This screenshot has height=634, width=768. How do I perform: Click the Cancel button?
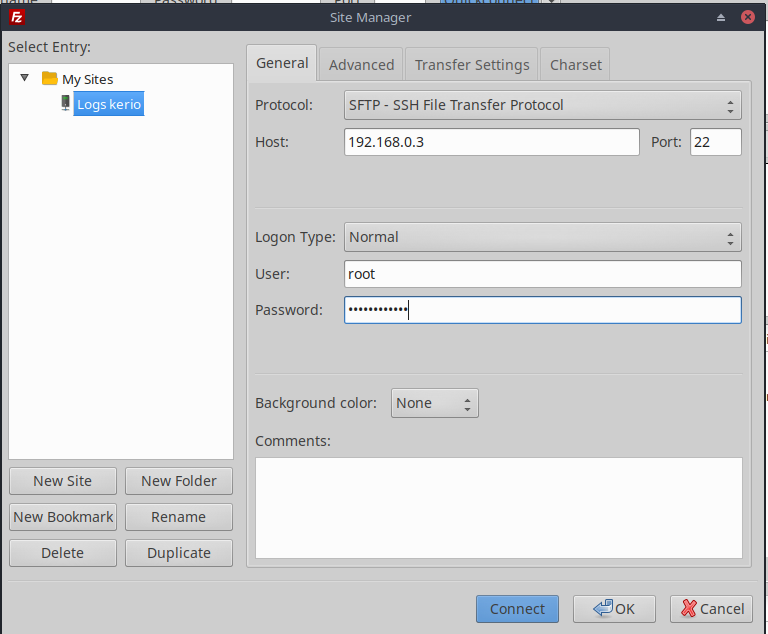tap(711, 609)
